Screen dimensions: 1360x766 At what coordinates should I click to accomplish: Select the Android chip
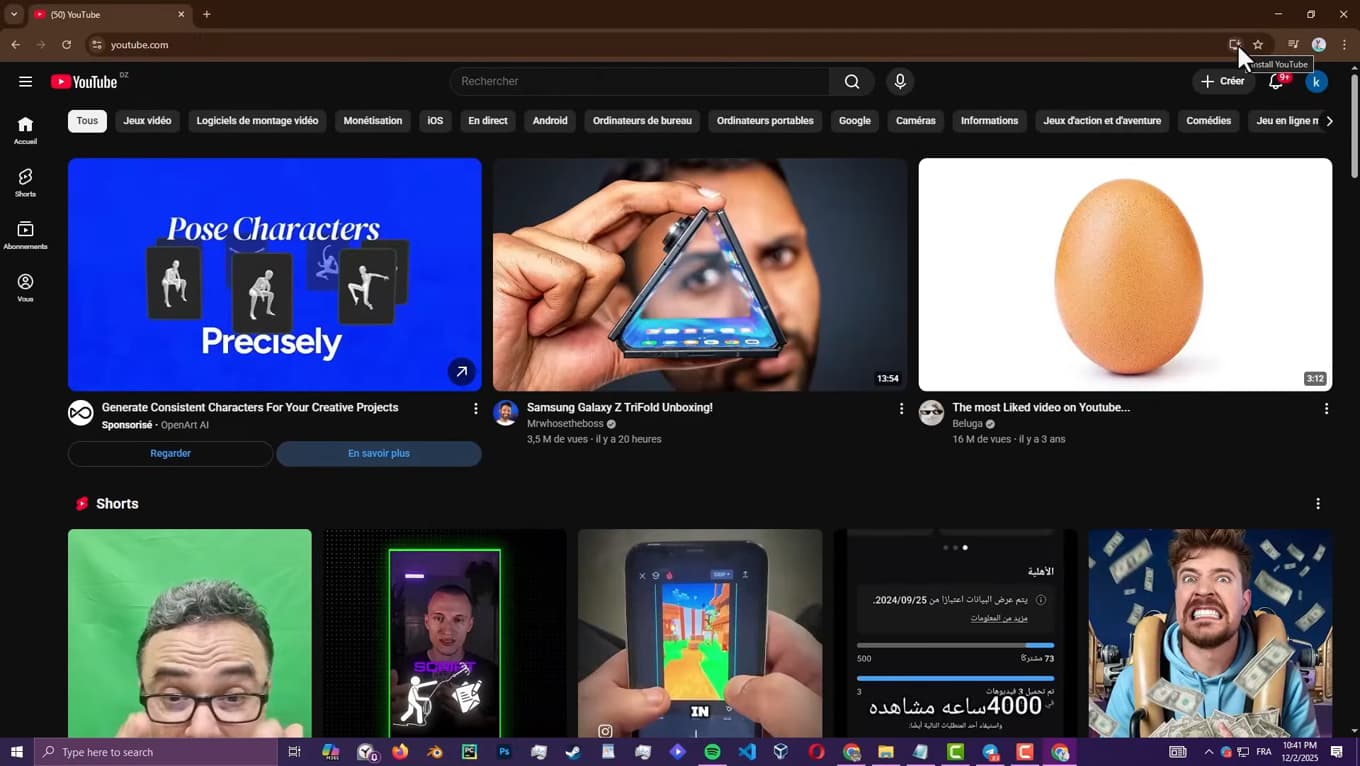click(x=550, y=121)
